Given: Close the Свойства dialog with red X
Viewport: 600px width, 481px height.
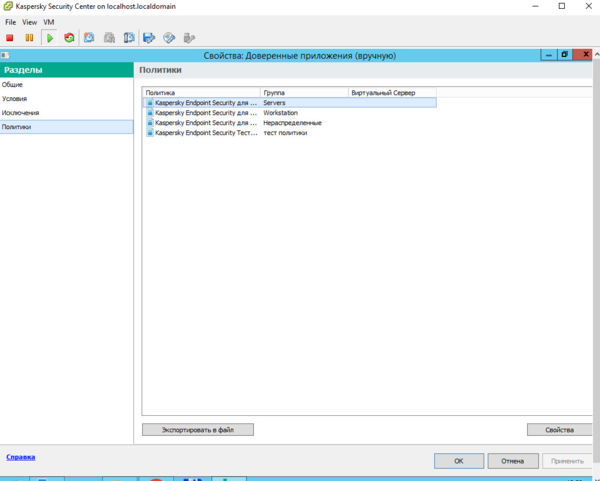Looking at the screenshot, I should 585,55.
